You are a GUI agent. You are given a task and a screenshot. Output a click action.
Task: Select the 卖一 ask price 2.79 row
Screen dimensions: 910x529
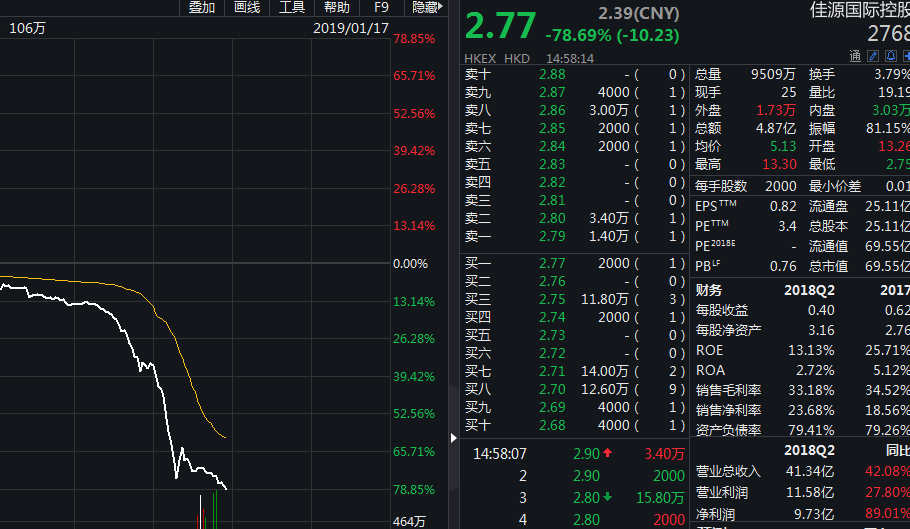click(575, 236)
